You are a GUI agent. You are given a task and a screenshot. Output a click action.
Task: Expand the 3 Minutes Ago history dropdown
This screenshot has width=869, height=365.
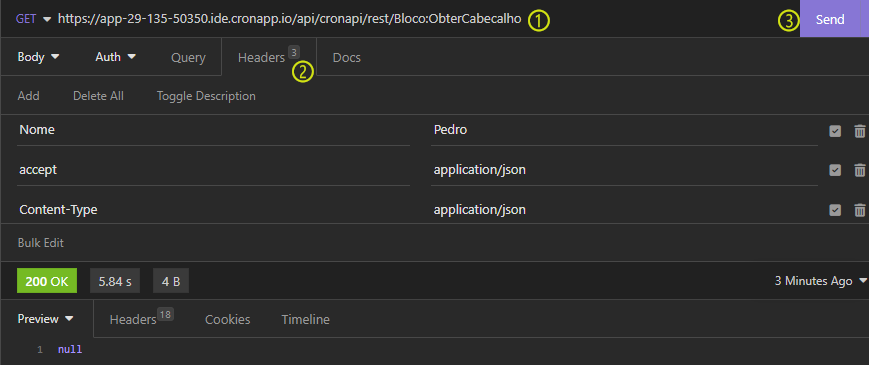[x=821, y=281]
